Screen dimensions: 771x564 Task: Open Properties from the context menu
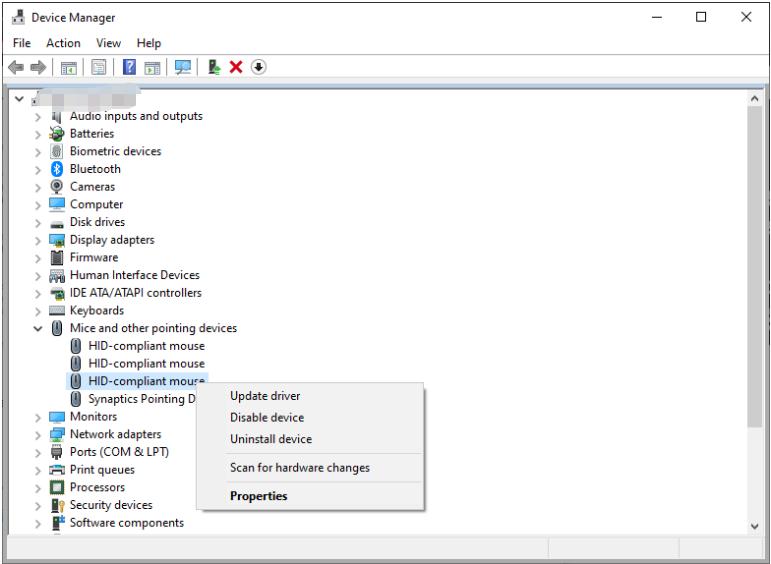coord(258,496)
